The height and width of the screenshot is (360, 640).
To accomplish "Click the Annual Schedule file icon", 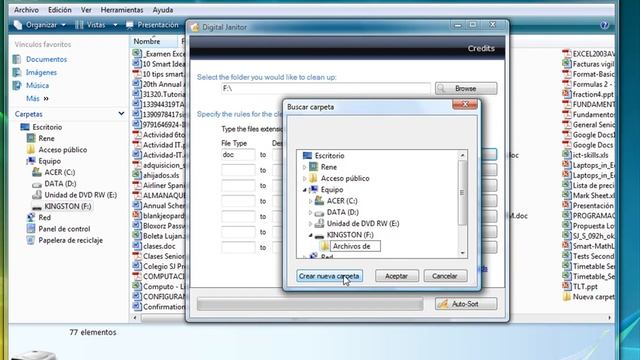I will tap(137, 205).
